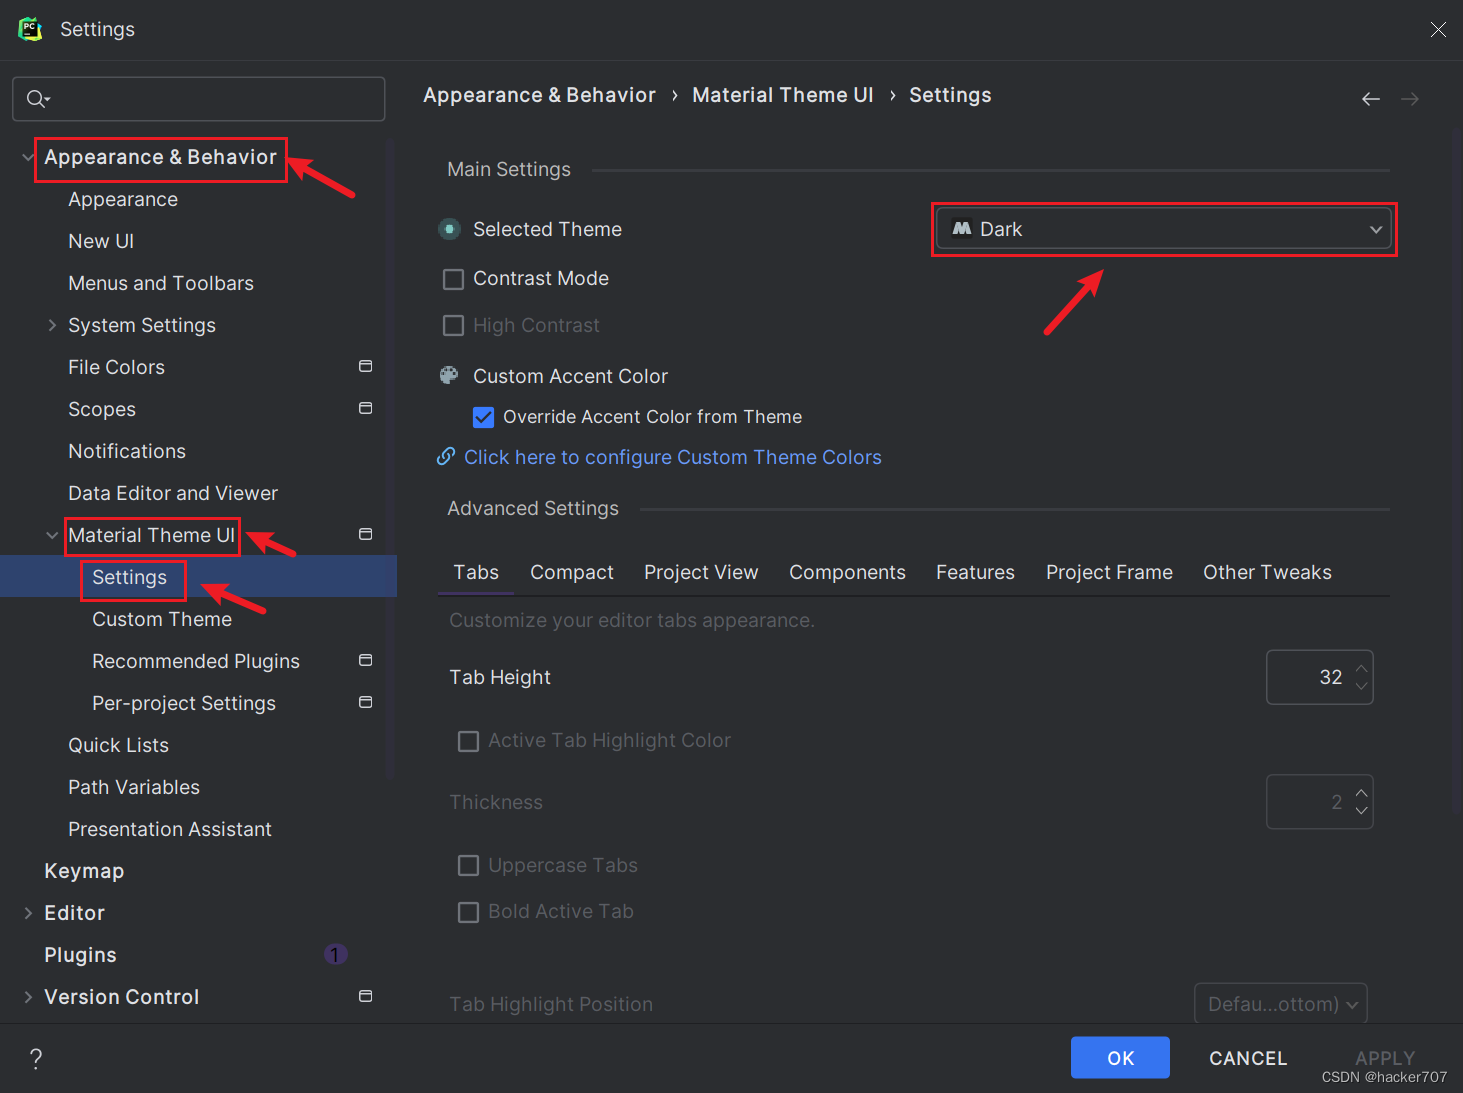Select Presentation Assistant in the tree
Image resolution: width=1463 pixels, height=1093 pixels.
[x=170, y=829]
